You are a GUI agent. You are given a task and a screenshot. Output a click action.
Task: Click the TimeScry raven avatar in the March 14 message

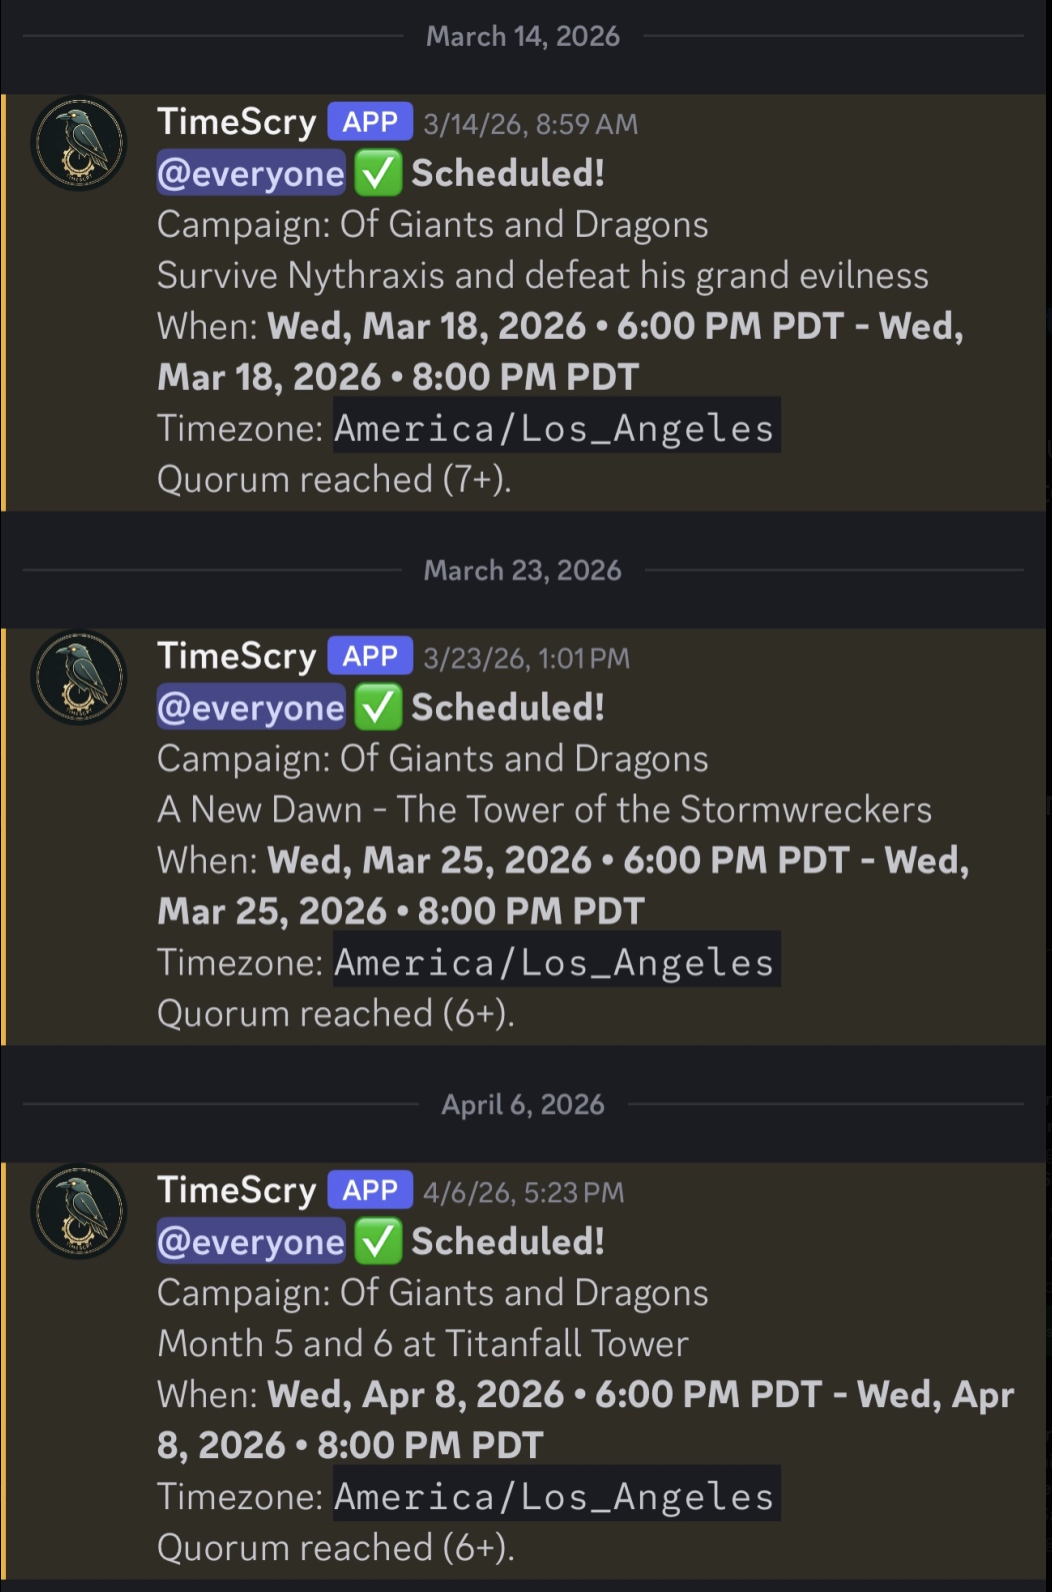(x=78, y=140)
